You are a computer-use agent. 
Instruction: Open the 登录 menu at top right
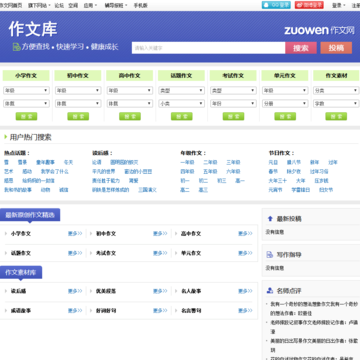[338, 5]
